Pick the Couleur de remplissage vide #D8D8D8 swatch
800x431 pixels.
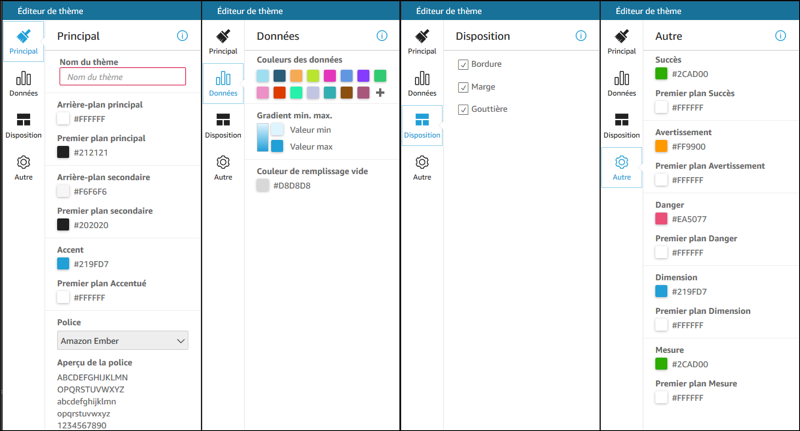pos(263,185)
